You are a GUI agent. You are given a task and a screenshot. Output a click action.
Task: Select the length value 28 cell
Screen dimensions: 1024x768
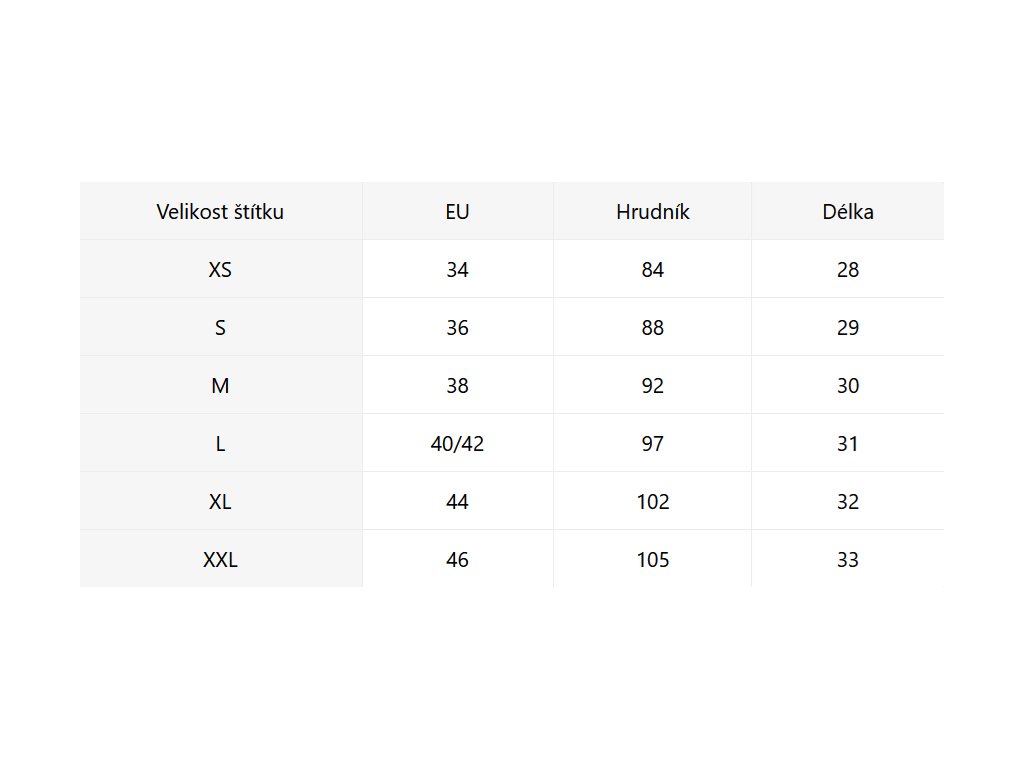pyautogui.click(x=848, y=270)
